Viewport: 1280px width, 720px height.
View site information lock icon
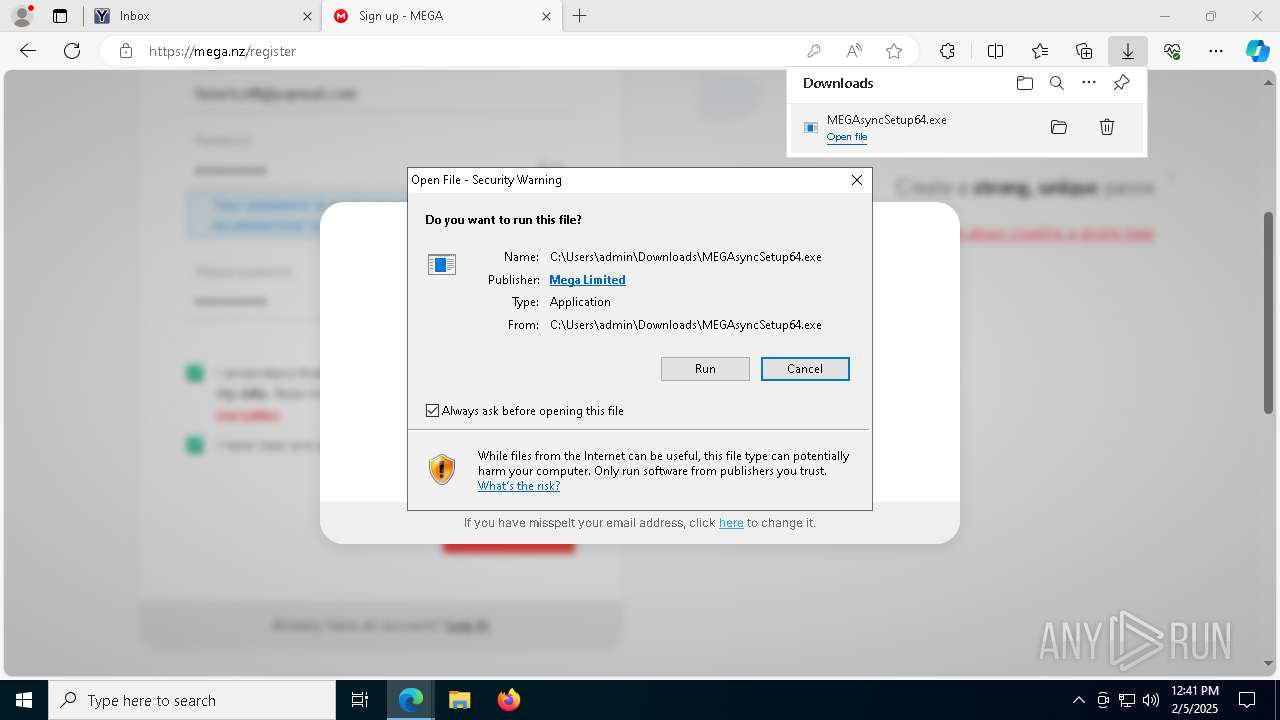click(x=126, y=51)
